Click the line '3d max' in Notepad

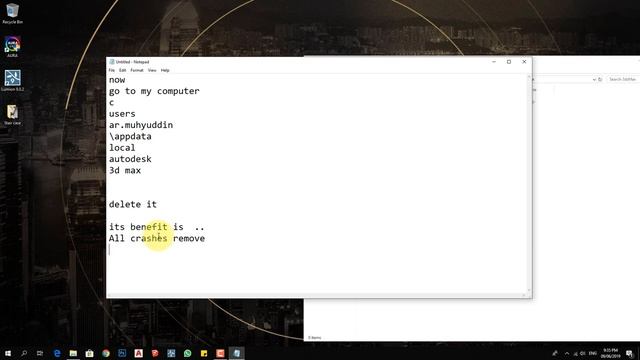click(125, 170)
